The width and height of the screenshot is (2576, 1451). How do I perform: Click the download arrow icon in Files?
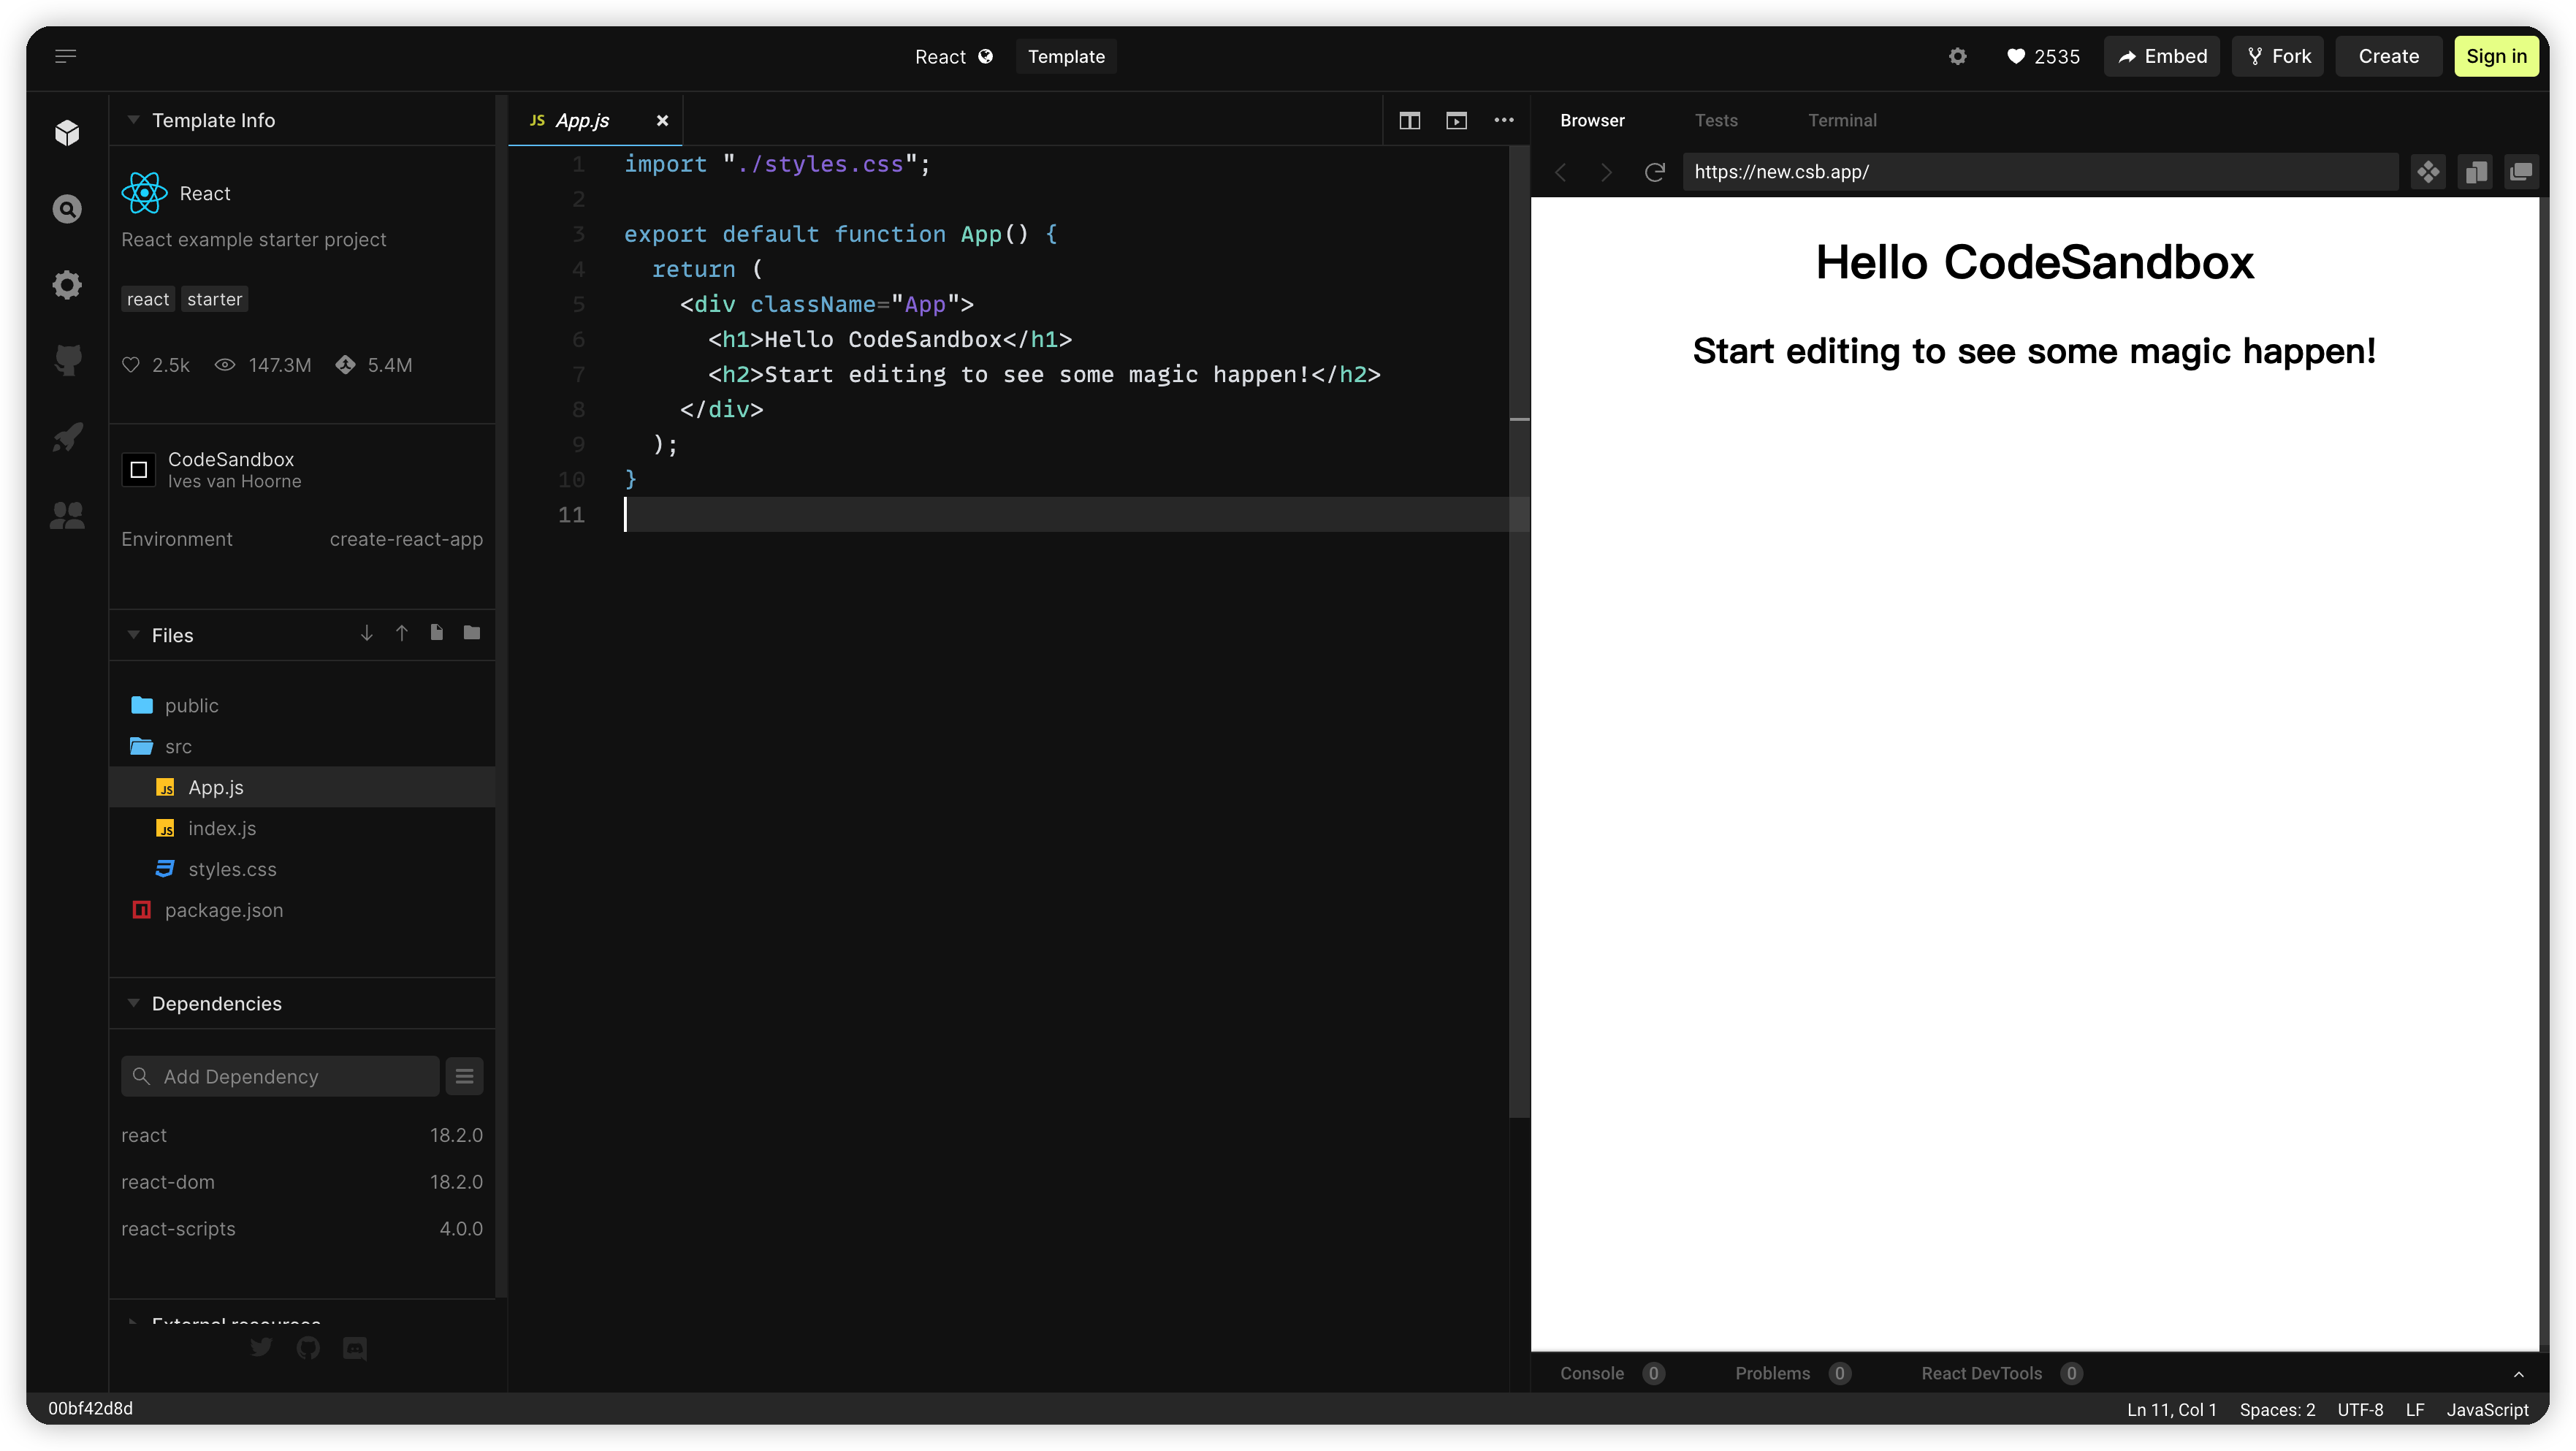coord(367,633)
